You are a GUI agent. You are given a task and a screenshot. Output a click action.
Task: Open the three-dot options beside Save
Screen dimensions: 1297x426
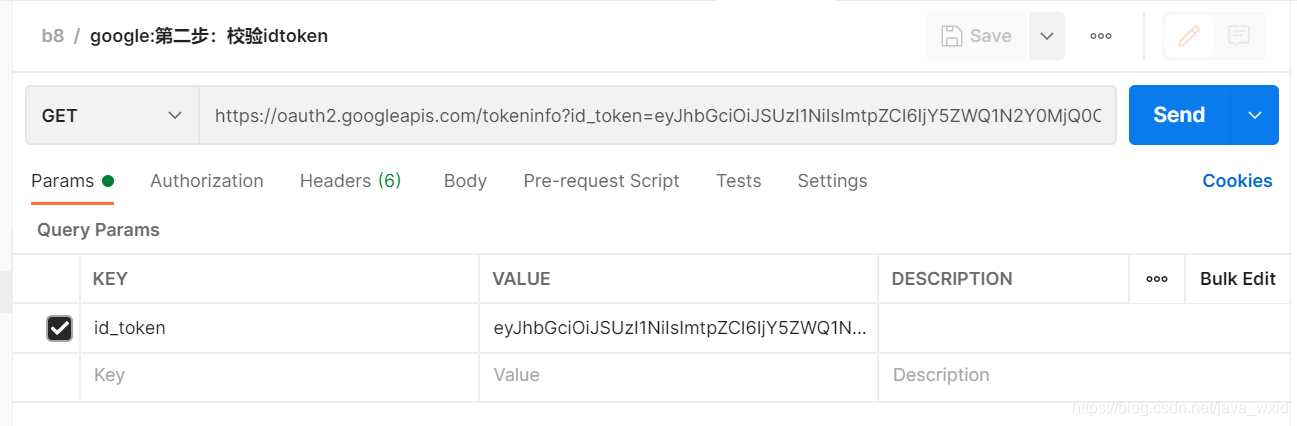[1101, 36]
